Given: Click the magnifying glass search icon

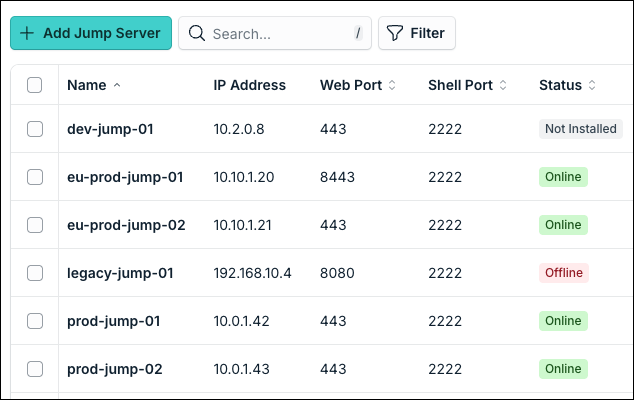Looking at the screenshot, I should point(197,33).
